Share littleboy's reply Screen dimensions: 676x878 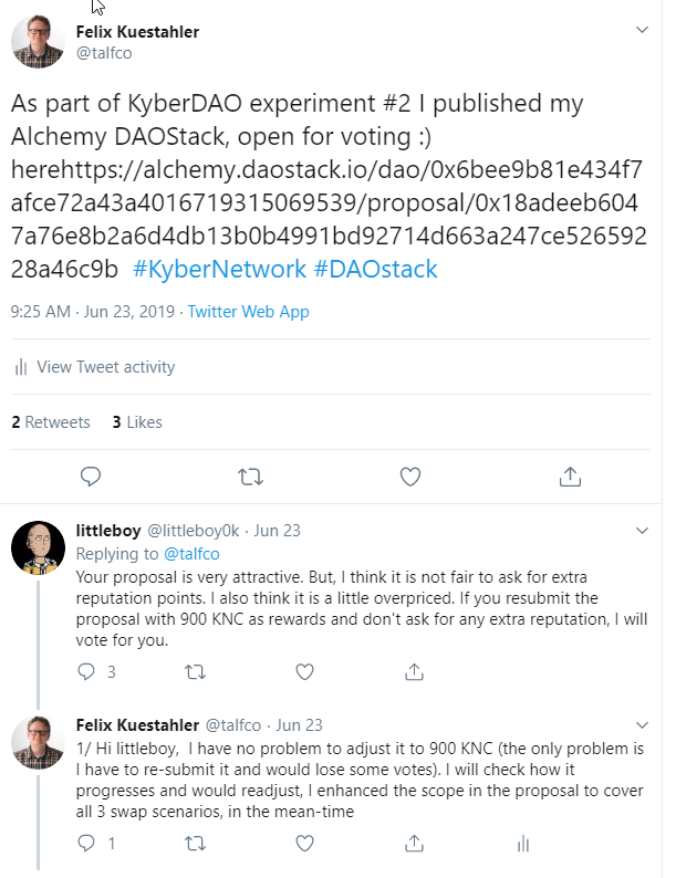pyautogui.click(x=414, y=672)
